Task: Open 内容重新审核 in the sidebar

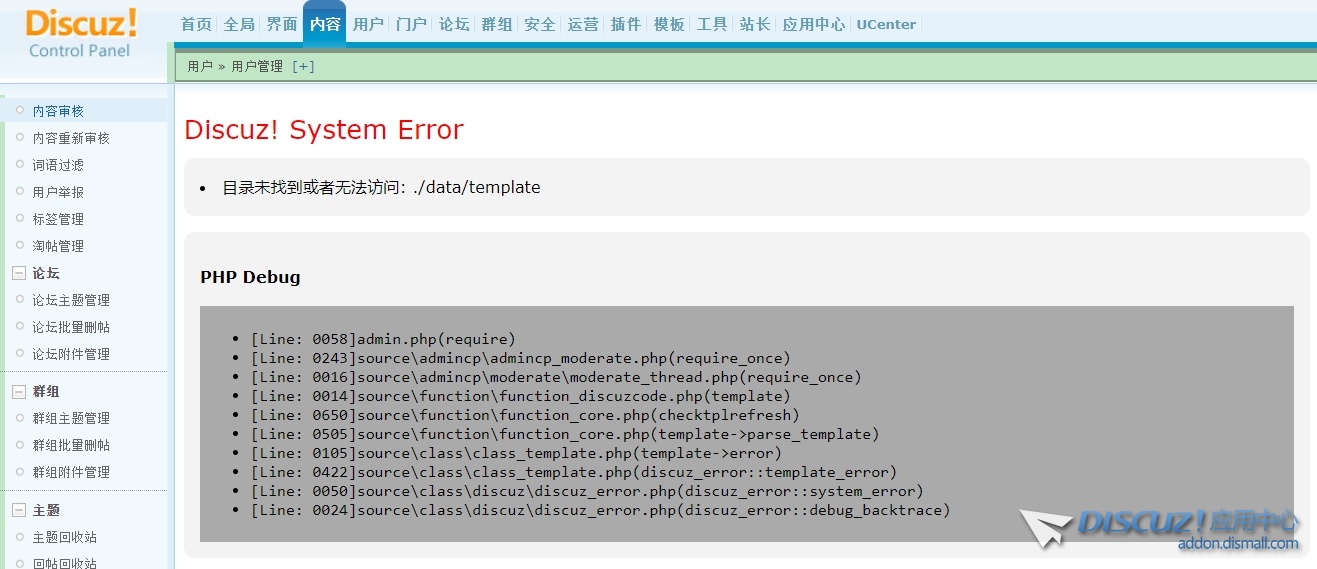Action: (x=71, y=138)
